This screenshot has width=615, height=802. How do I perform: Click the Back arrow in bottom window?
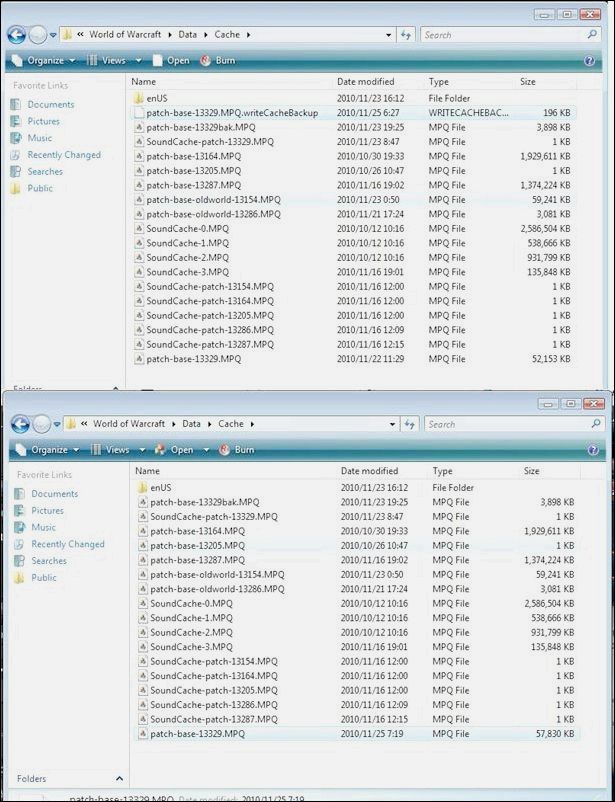click(x=20, y=424)
